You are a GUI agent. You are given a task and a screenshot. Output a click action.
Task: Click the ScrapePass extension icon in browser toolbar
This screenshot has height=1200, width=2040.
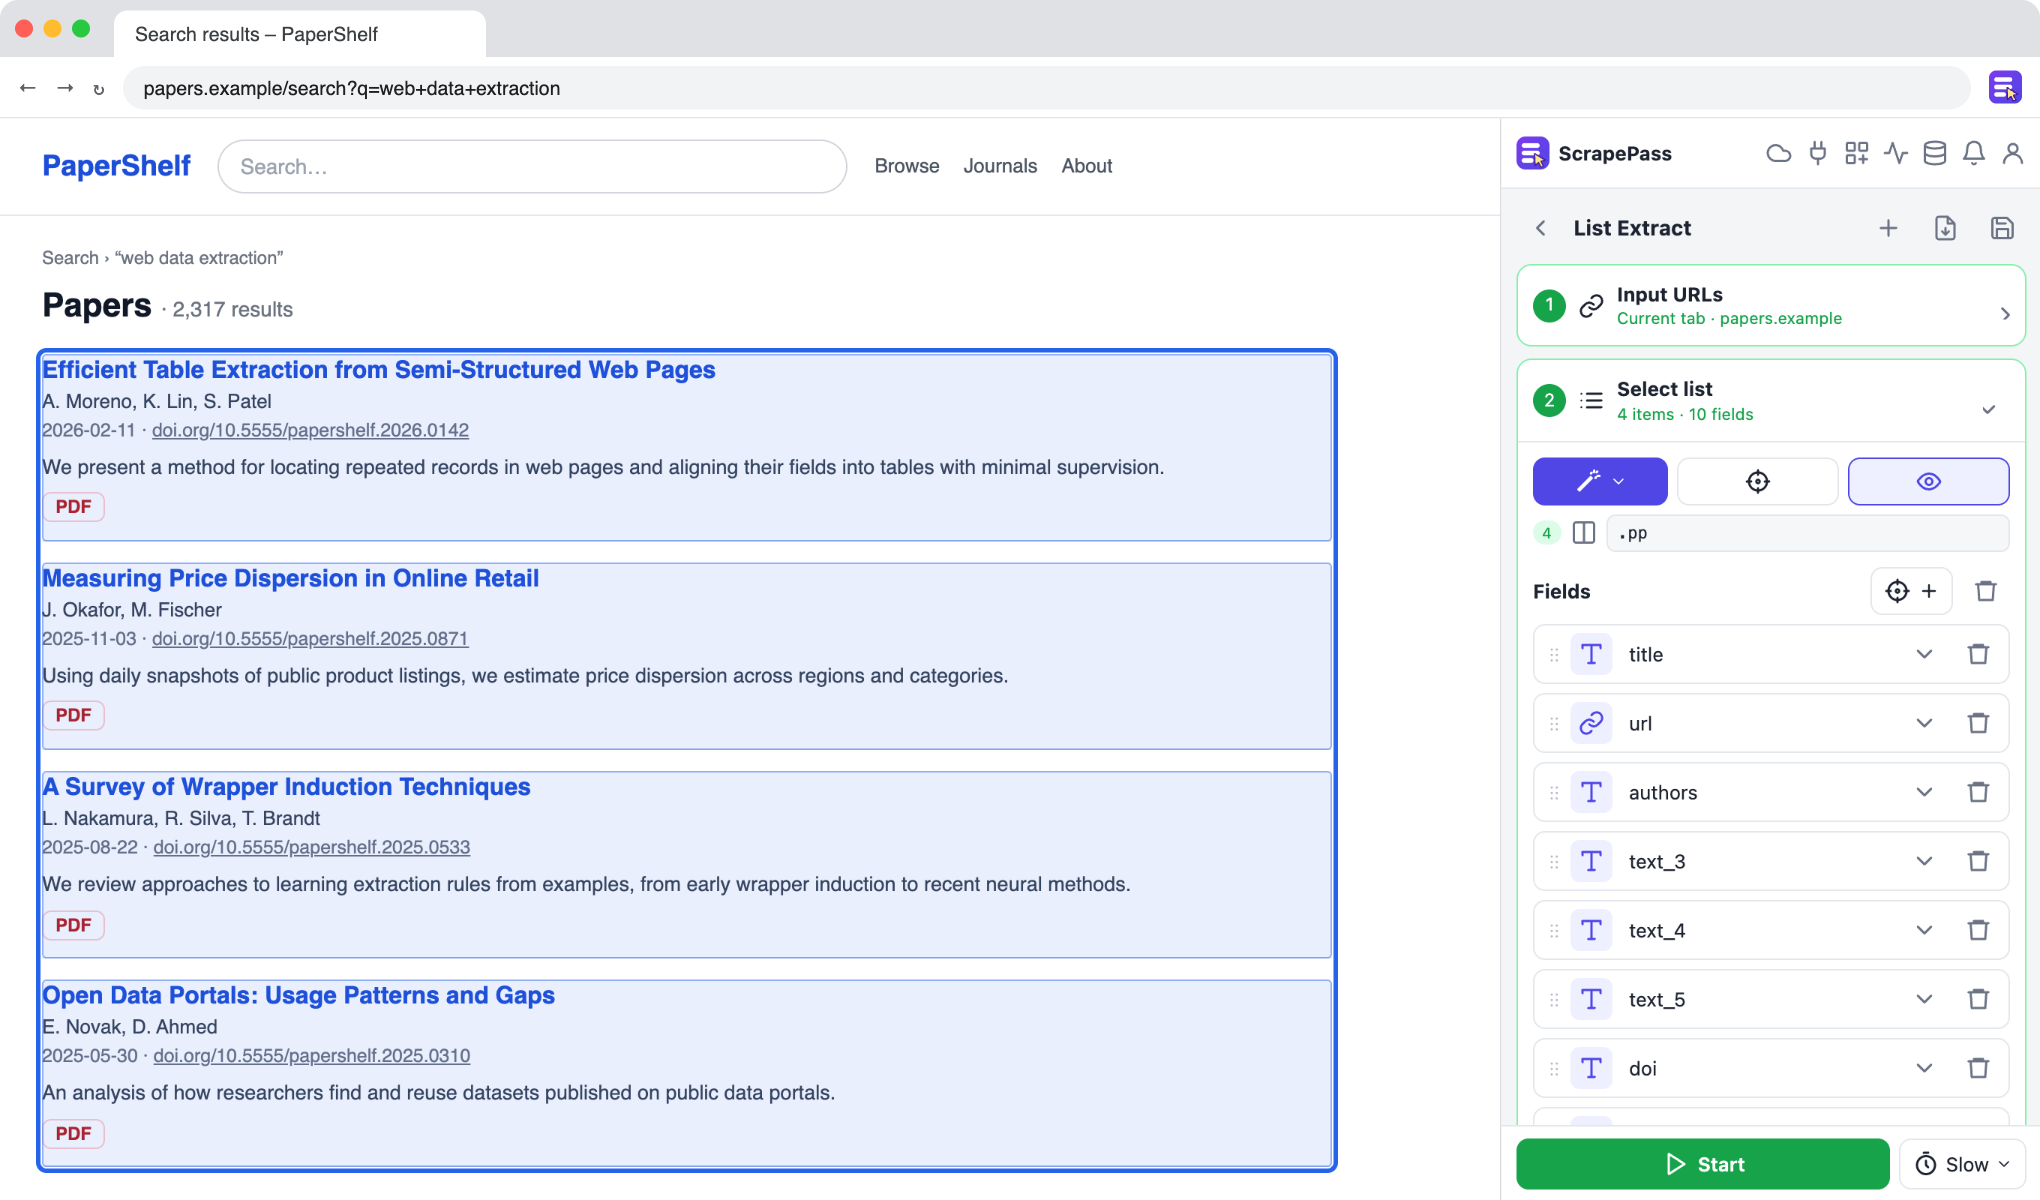2004,88
